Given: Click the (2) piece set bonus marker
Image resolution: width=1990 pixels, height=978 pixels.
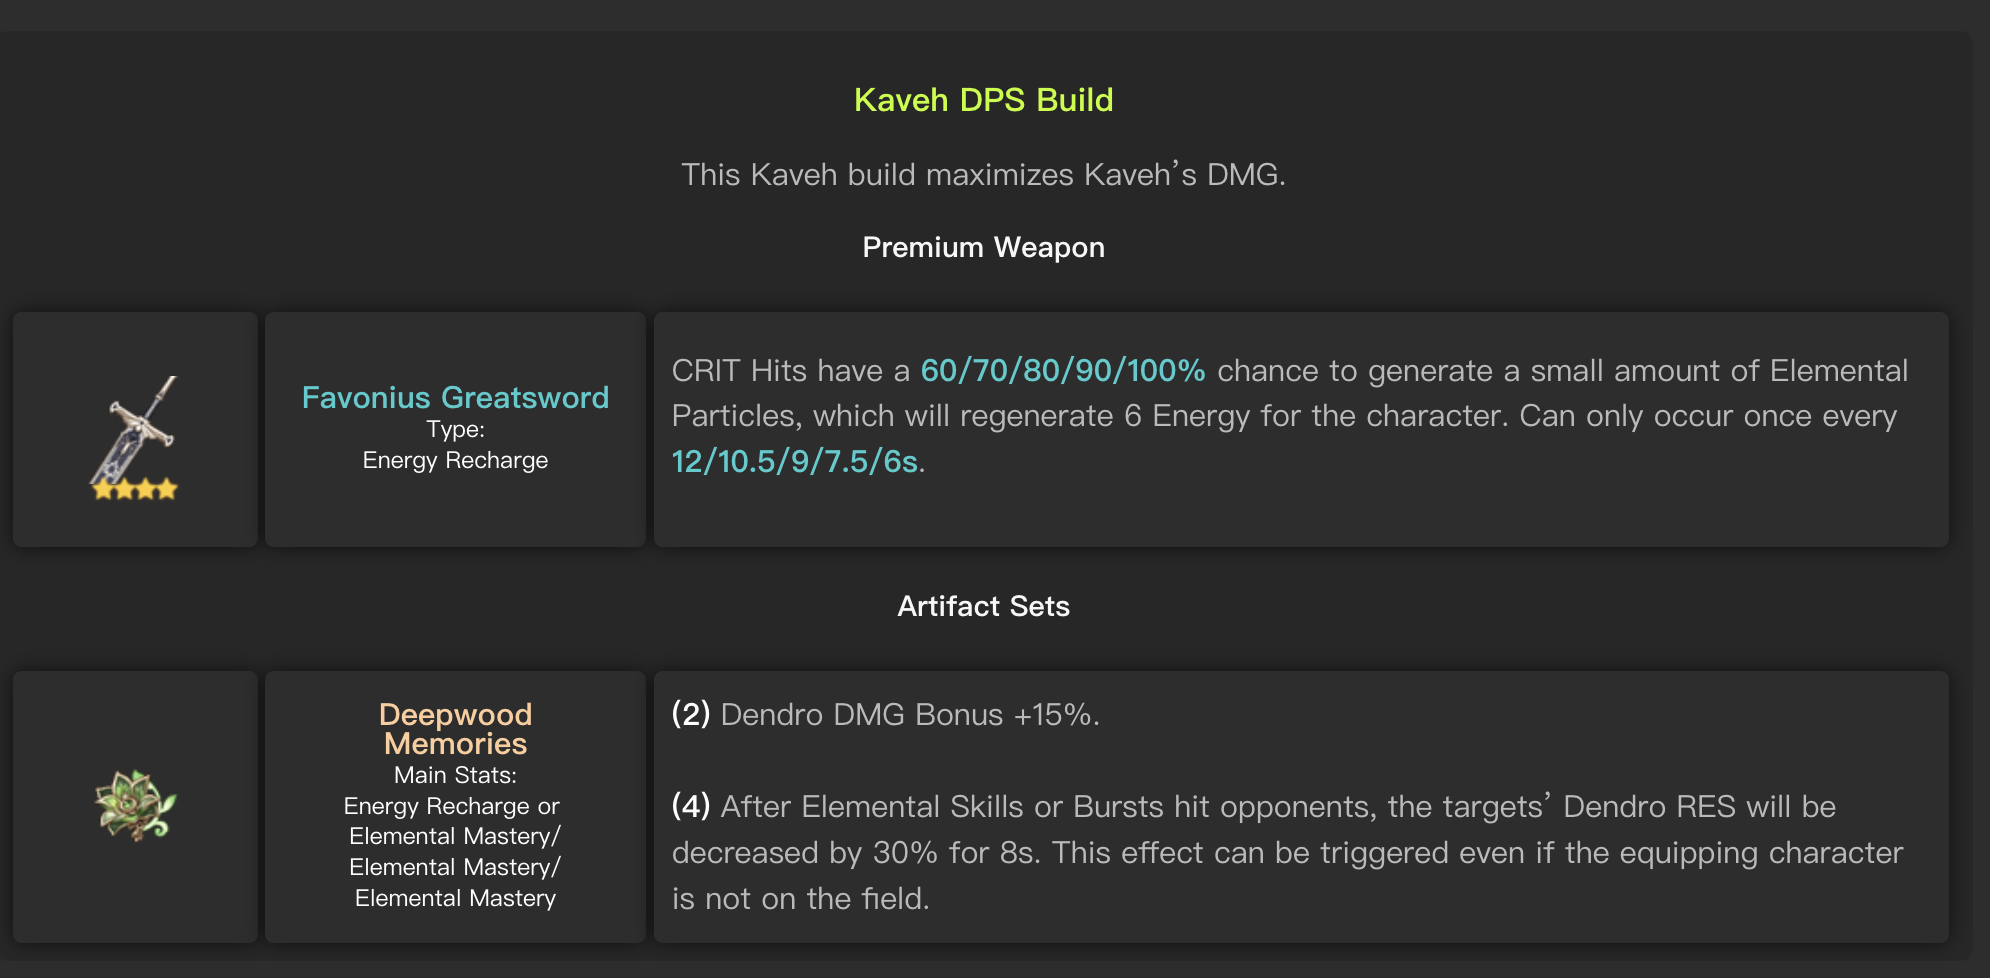Looking at the screenshot, I should pyautogui.click(x=691, y=714).
